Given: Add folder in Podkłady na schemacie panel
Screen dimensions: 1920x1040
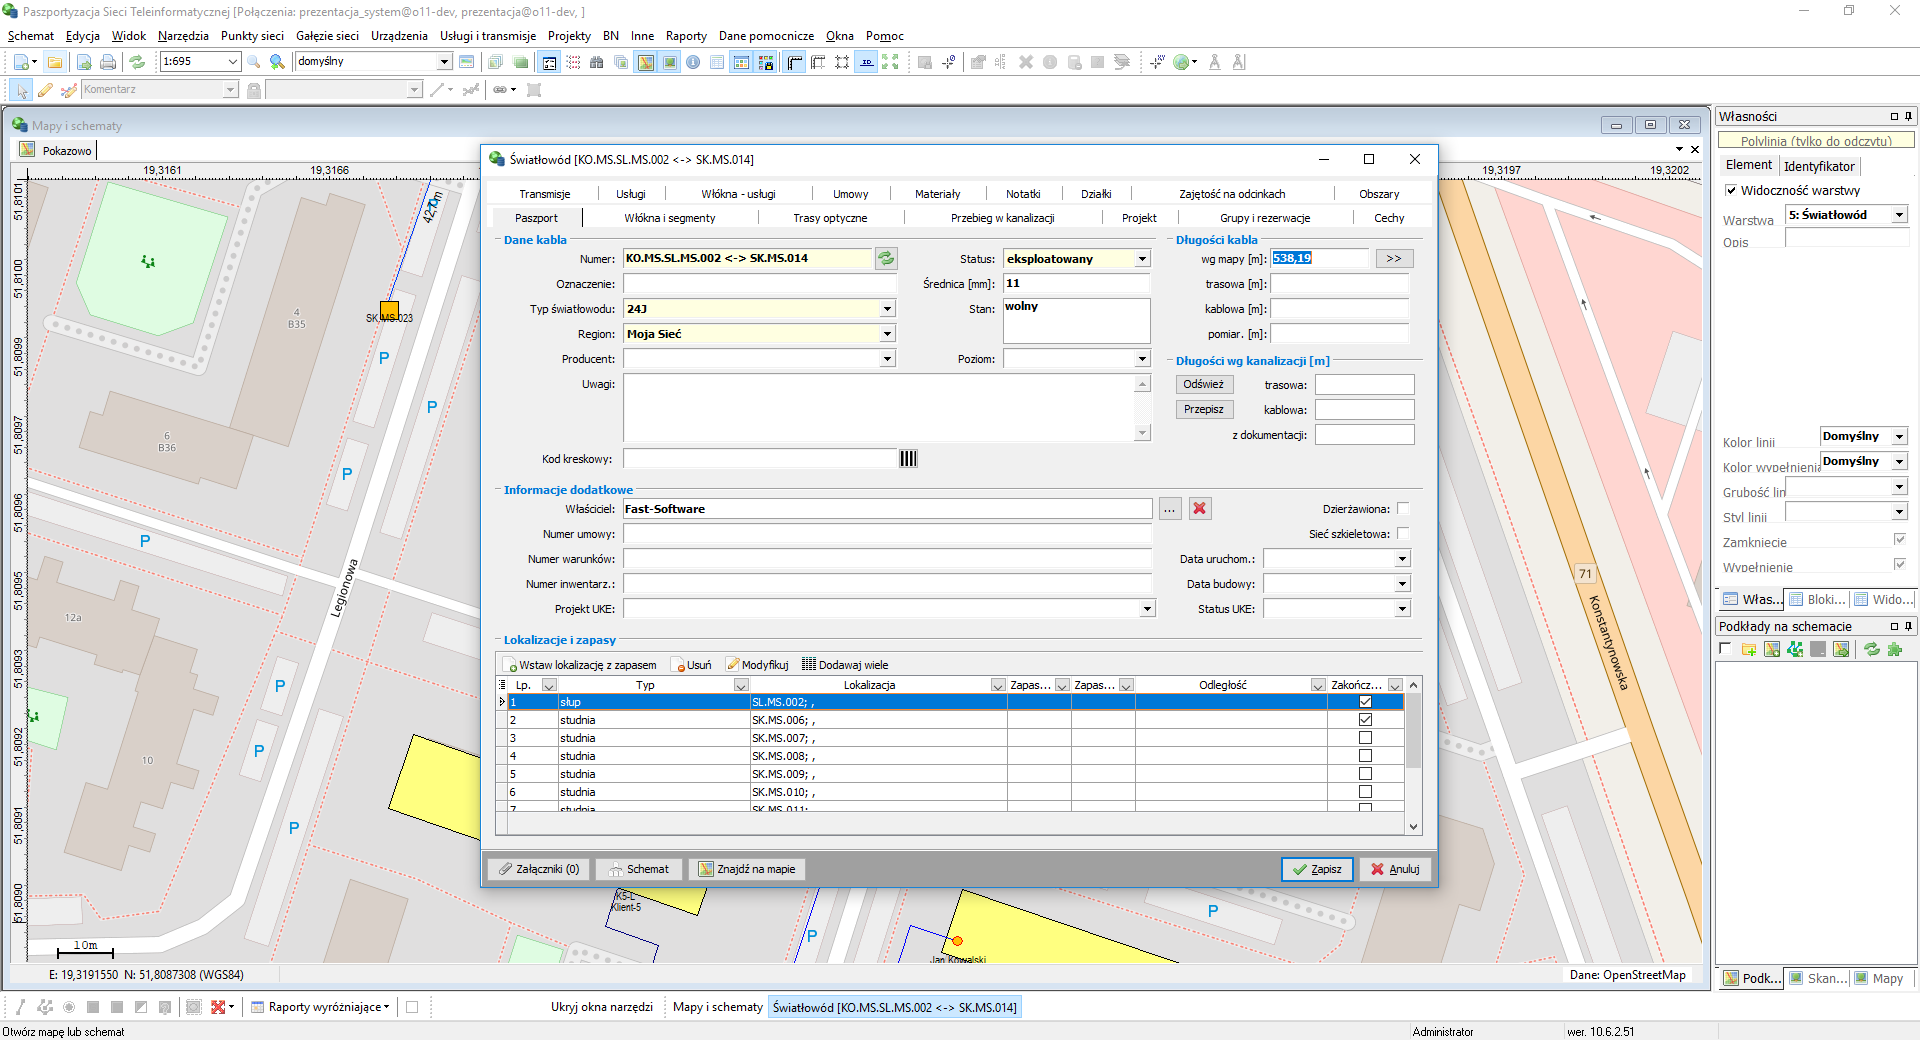Looking at the screenshot, I should 1749,650.
